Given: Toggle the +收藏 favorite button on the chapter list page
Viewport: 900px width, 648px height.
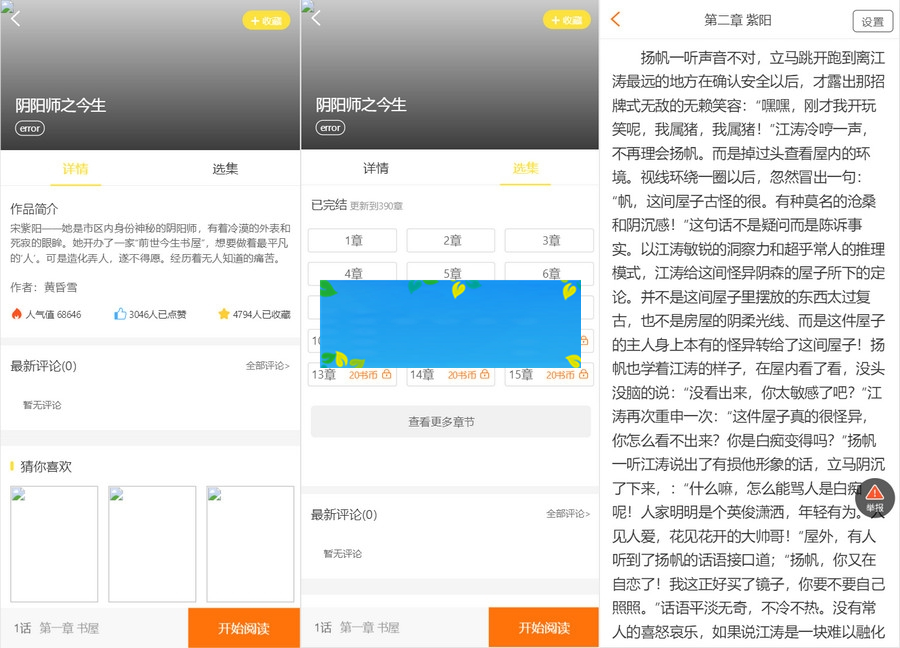Looking at the screenshot, I should tap(565, 20).
